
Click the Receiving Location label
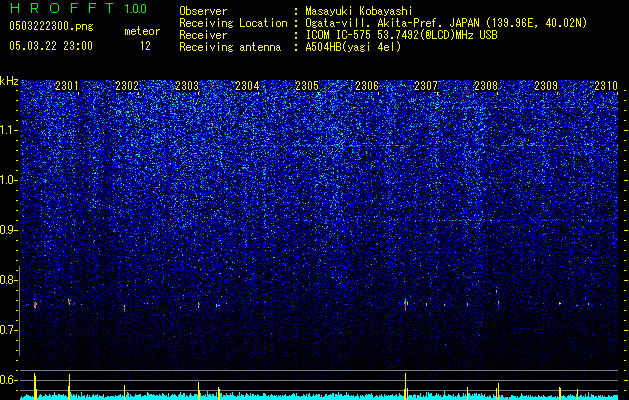tap(233, 23)
